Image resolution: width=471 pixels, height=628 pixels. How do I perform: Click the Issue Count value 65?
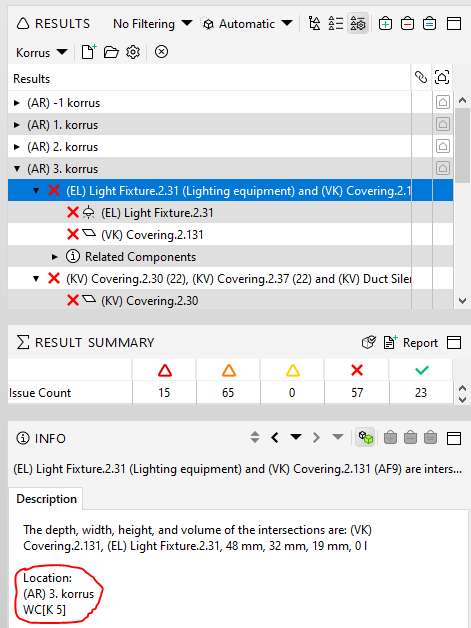(x=228, y=392)
